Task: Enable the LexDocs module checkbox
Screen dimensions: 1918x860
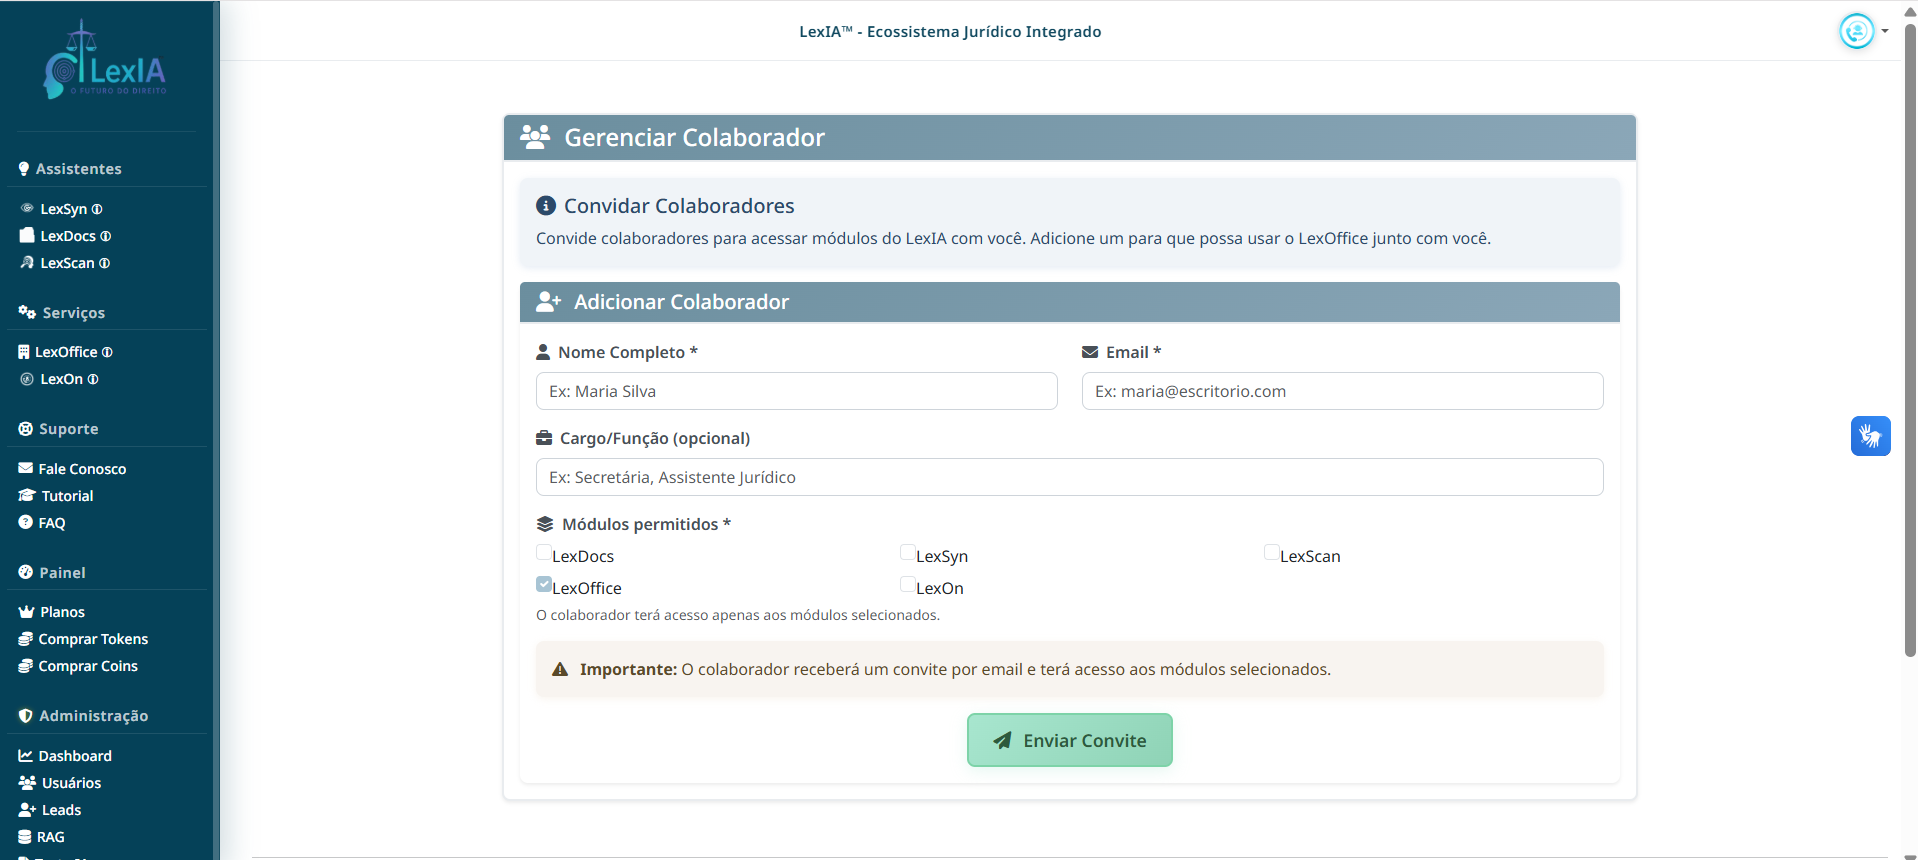Action: click(x=543, y=551)
